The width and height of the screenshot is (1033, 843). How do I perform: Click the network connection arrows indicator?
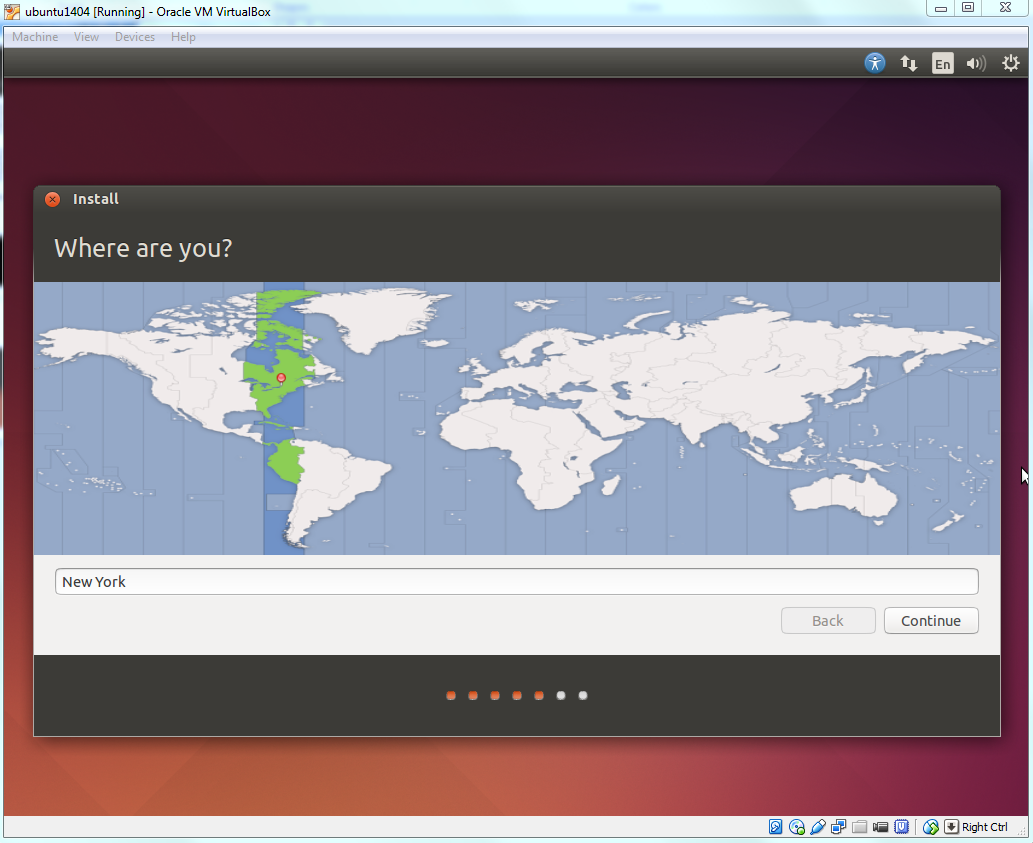[909, 63]
